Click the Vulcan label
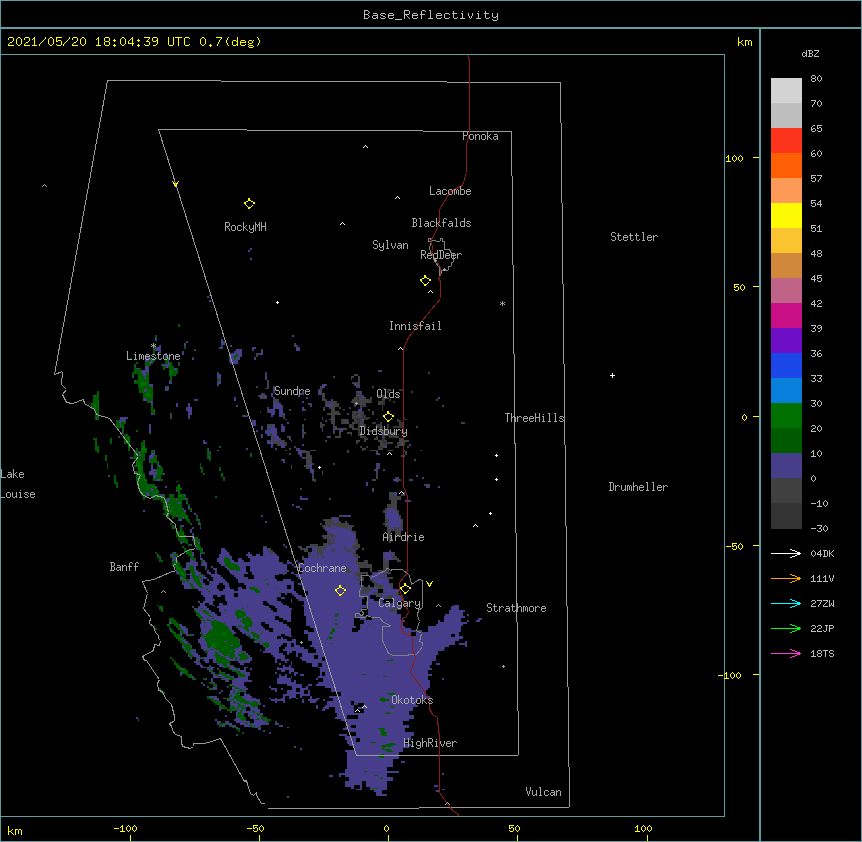The width and height of the screenshot is (862, 842). click(x=543, y=792)
